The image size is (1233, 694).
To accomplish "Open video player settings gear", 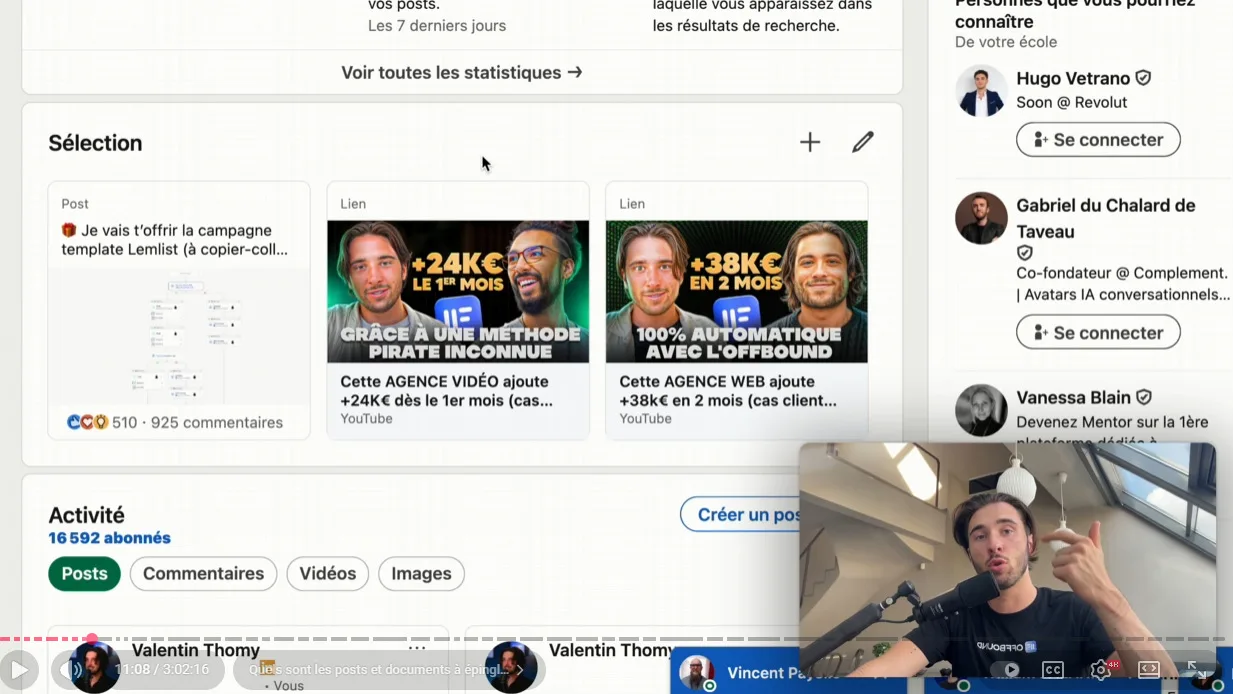I will pos(1101,670).
